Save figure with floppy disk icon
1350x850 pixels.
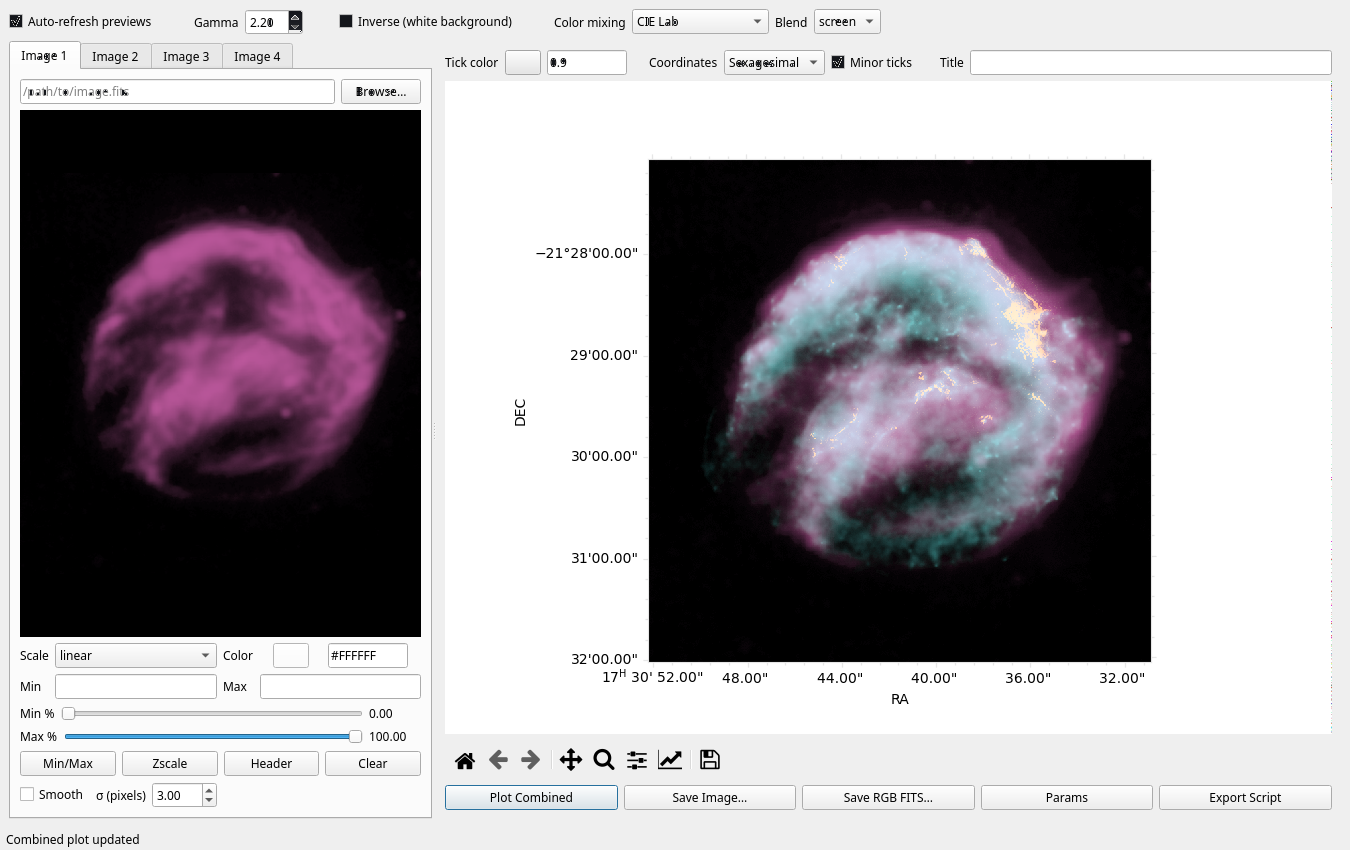(710, 761)
